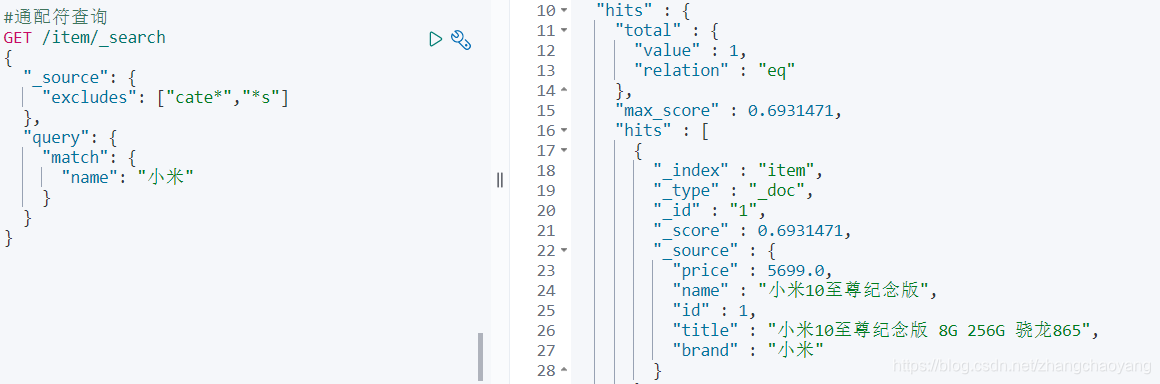Click line number 26 in response gutter

click(x=546, y=331)
